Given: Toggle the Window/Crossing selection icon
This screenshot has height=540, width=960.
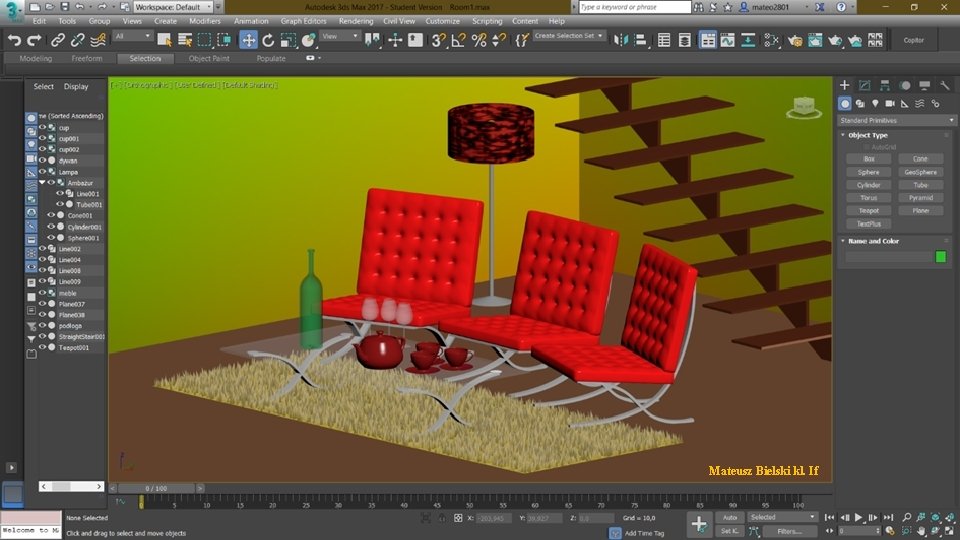Looking at the screenshot, I should tap(224, 40).
